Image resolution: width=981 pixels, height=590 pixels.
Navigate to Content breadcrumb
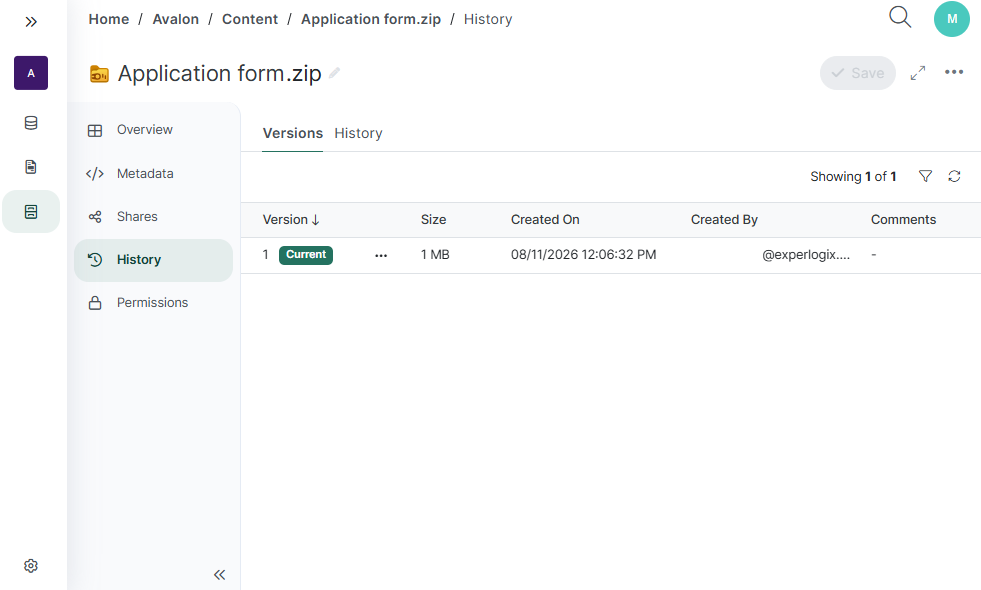click(250, 19)
